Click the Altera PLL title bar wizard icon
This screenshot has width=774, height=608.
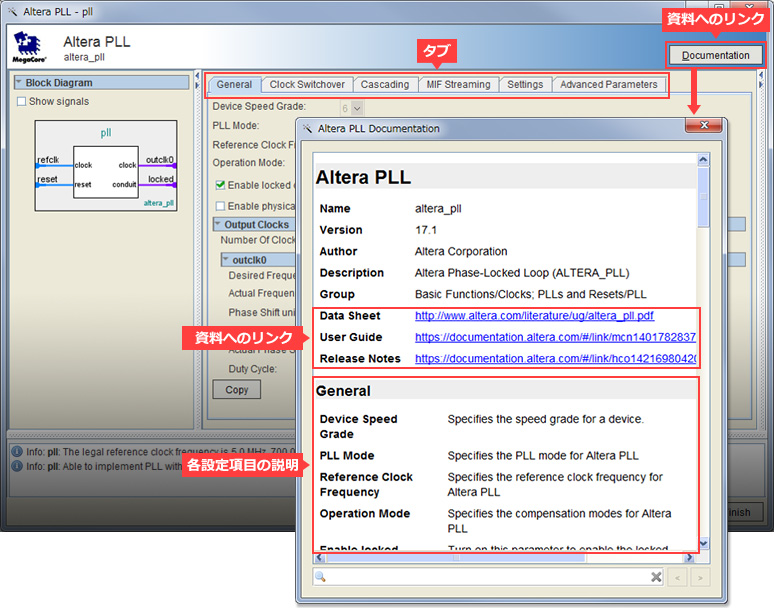pos(12,11)
